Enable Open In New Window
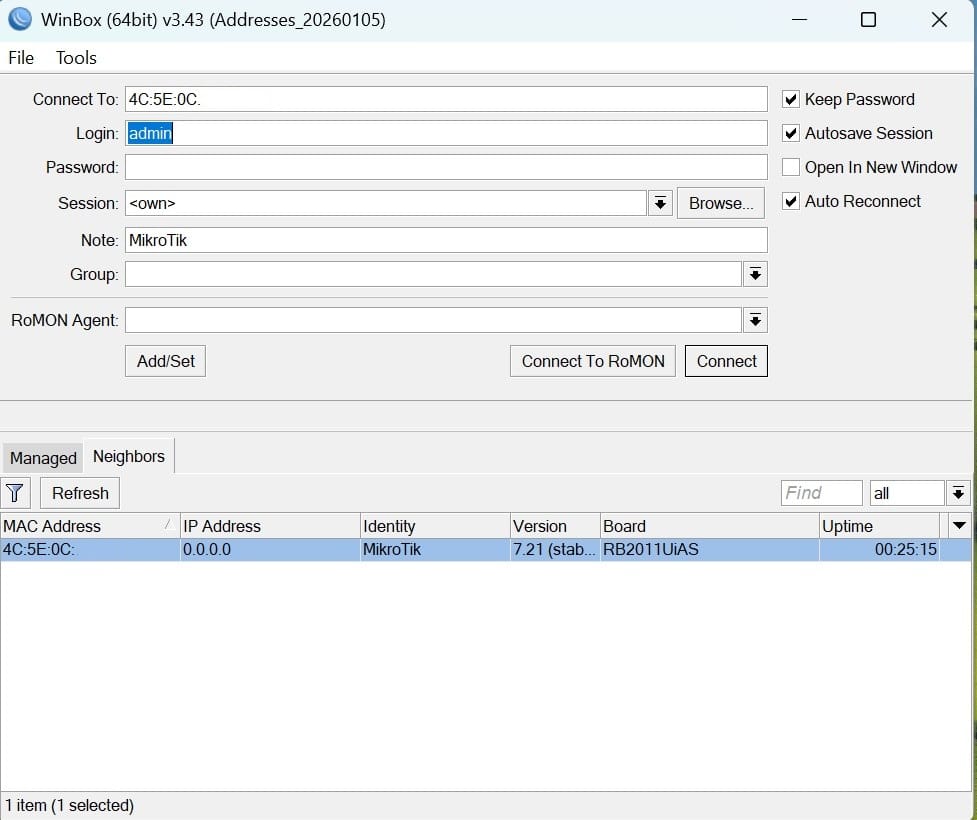 791,167
